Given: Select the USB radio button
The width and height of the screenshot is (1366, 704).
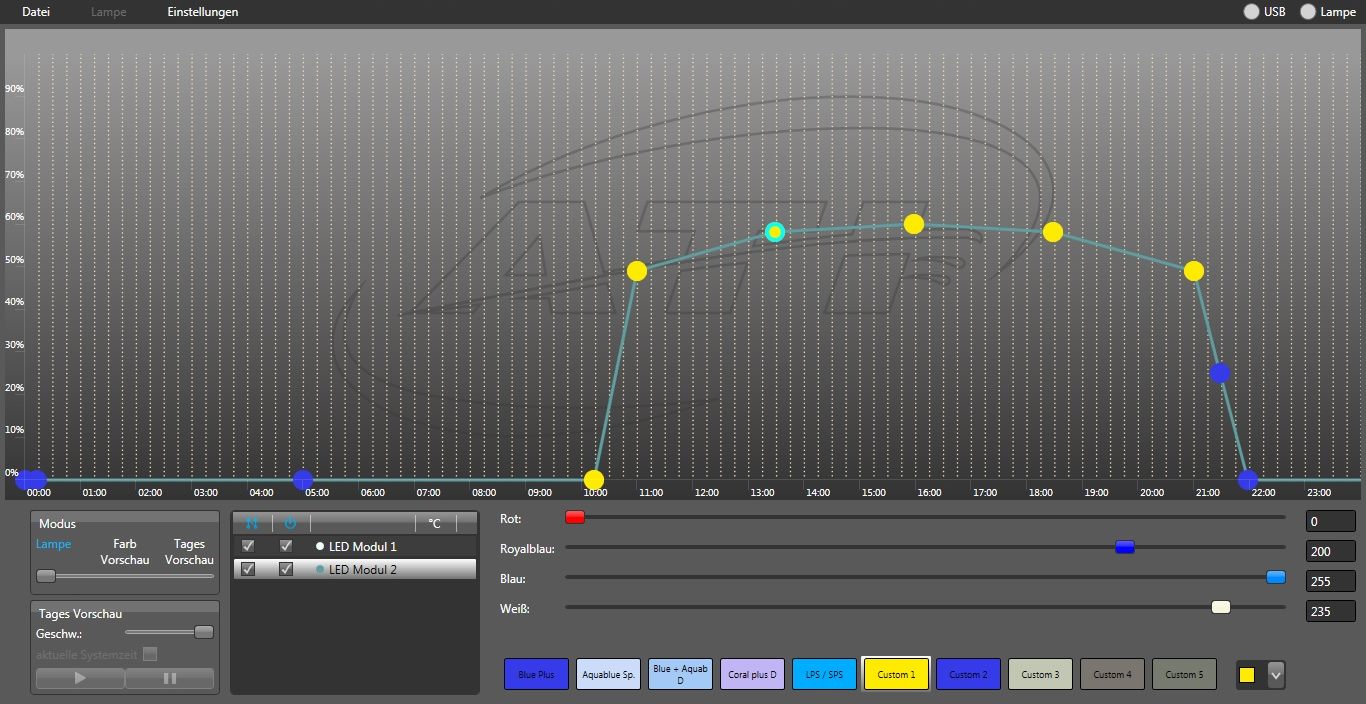Looking at the screenshot, I should pos(1251,12).
